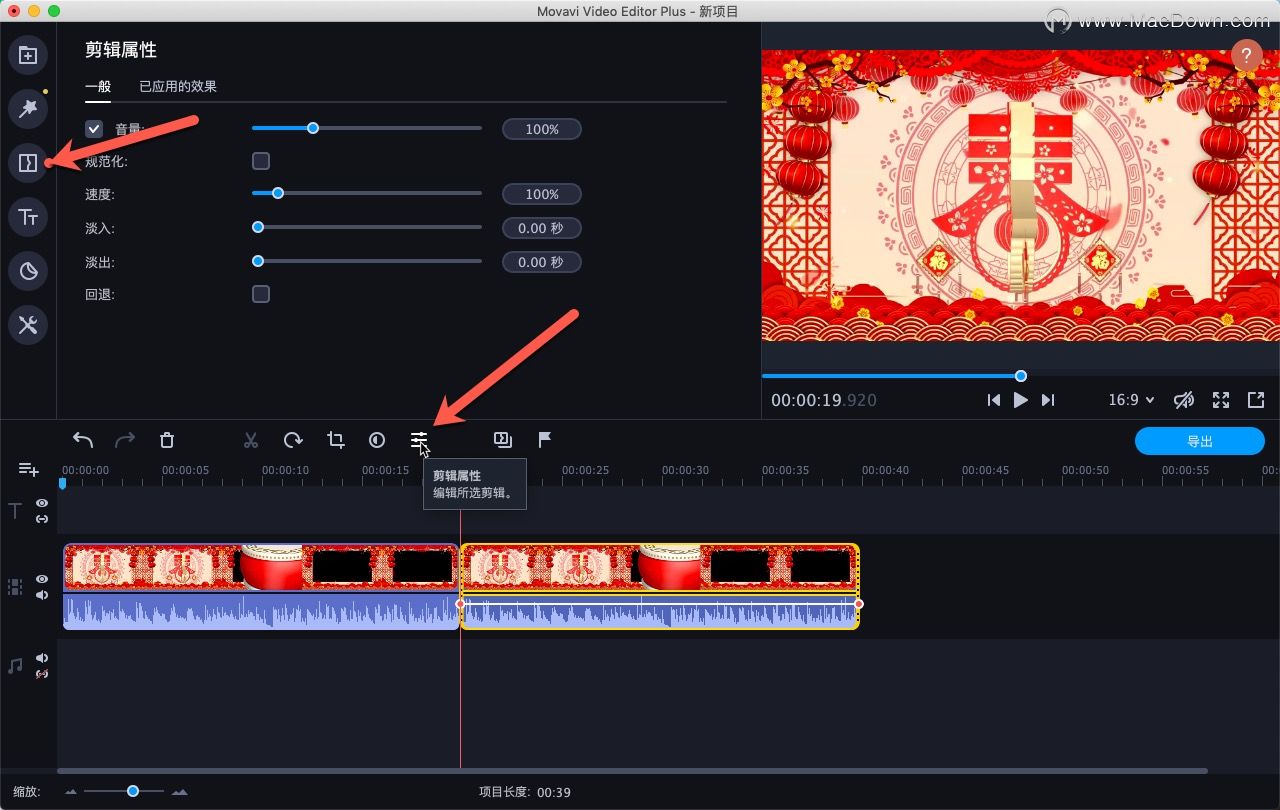This screenshot has height=810, width=1280.
Task: Open the Stickers pie-shaped panel icon
Action: pos(28,271)
